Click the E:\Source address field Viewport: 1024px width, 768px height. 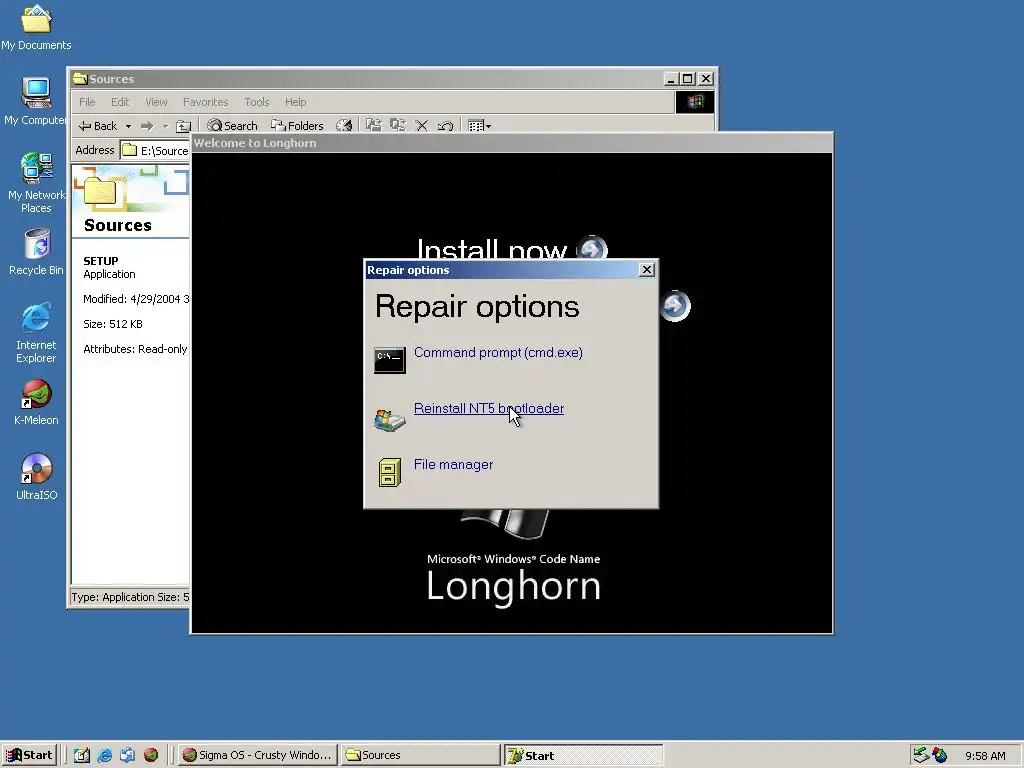click(155, 151)
